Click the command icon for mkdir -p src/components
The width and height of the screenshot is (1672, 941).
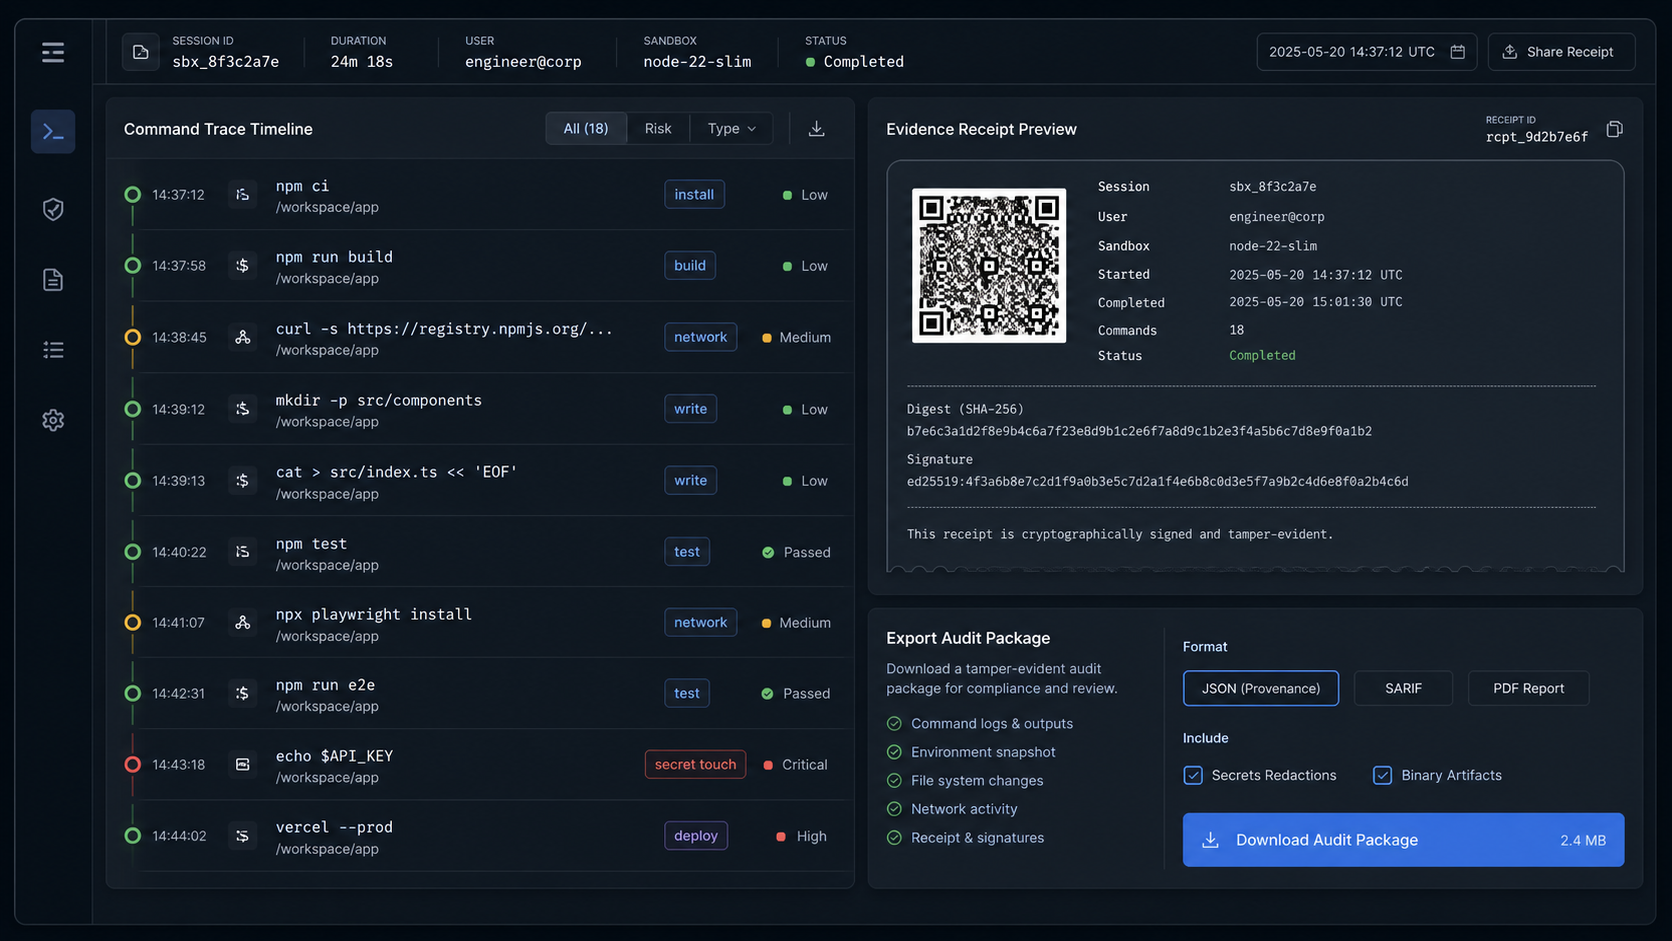coord(242,409)
